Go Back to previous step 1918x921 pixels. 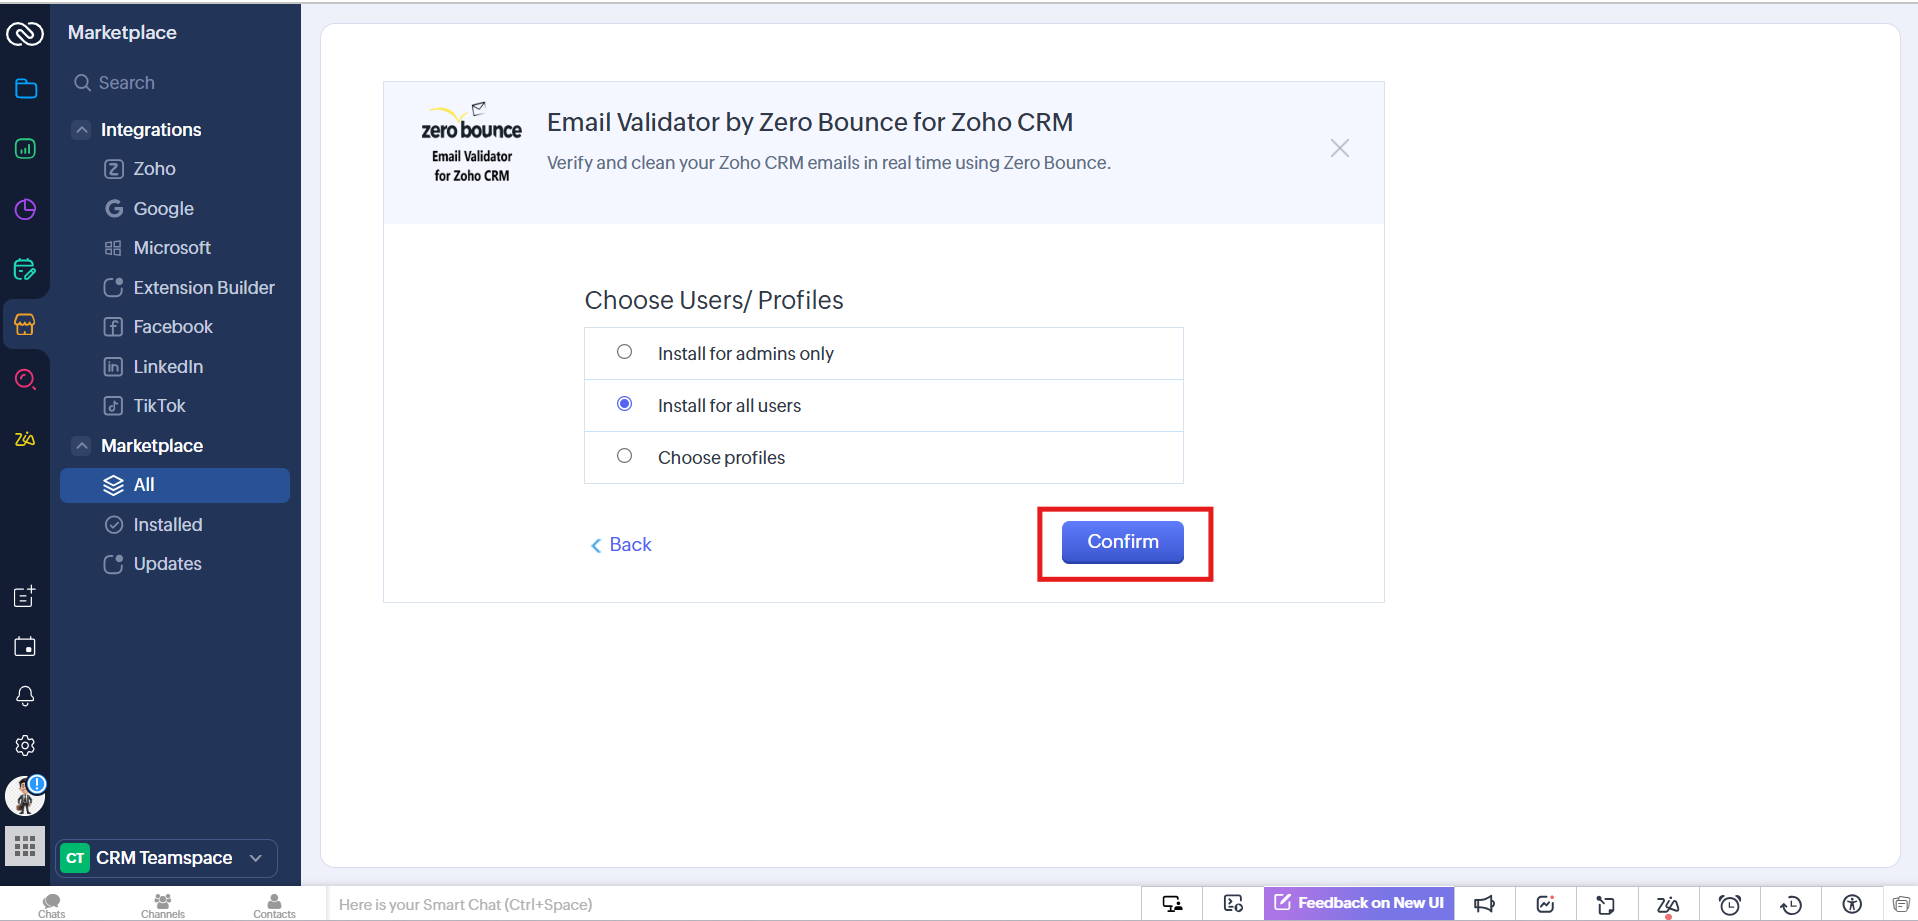621,545
